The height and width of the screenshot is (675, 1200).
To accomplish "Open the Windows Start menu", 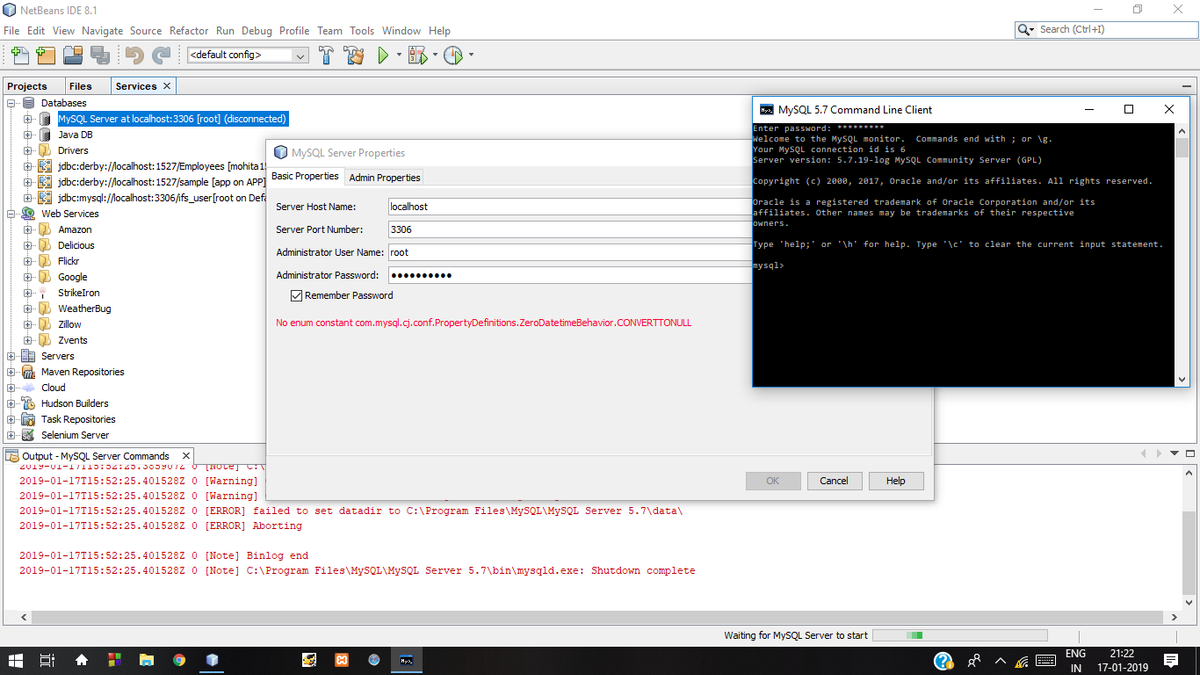I will click(x=16, y=660).
